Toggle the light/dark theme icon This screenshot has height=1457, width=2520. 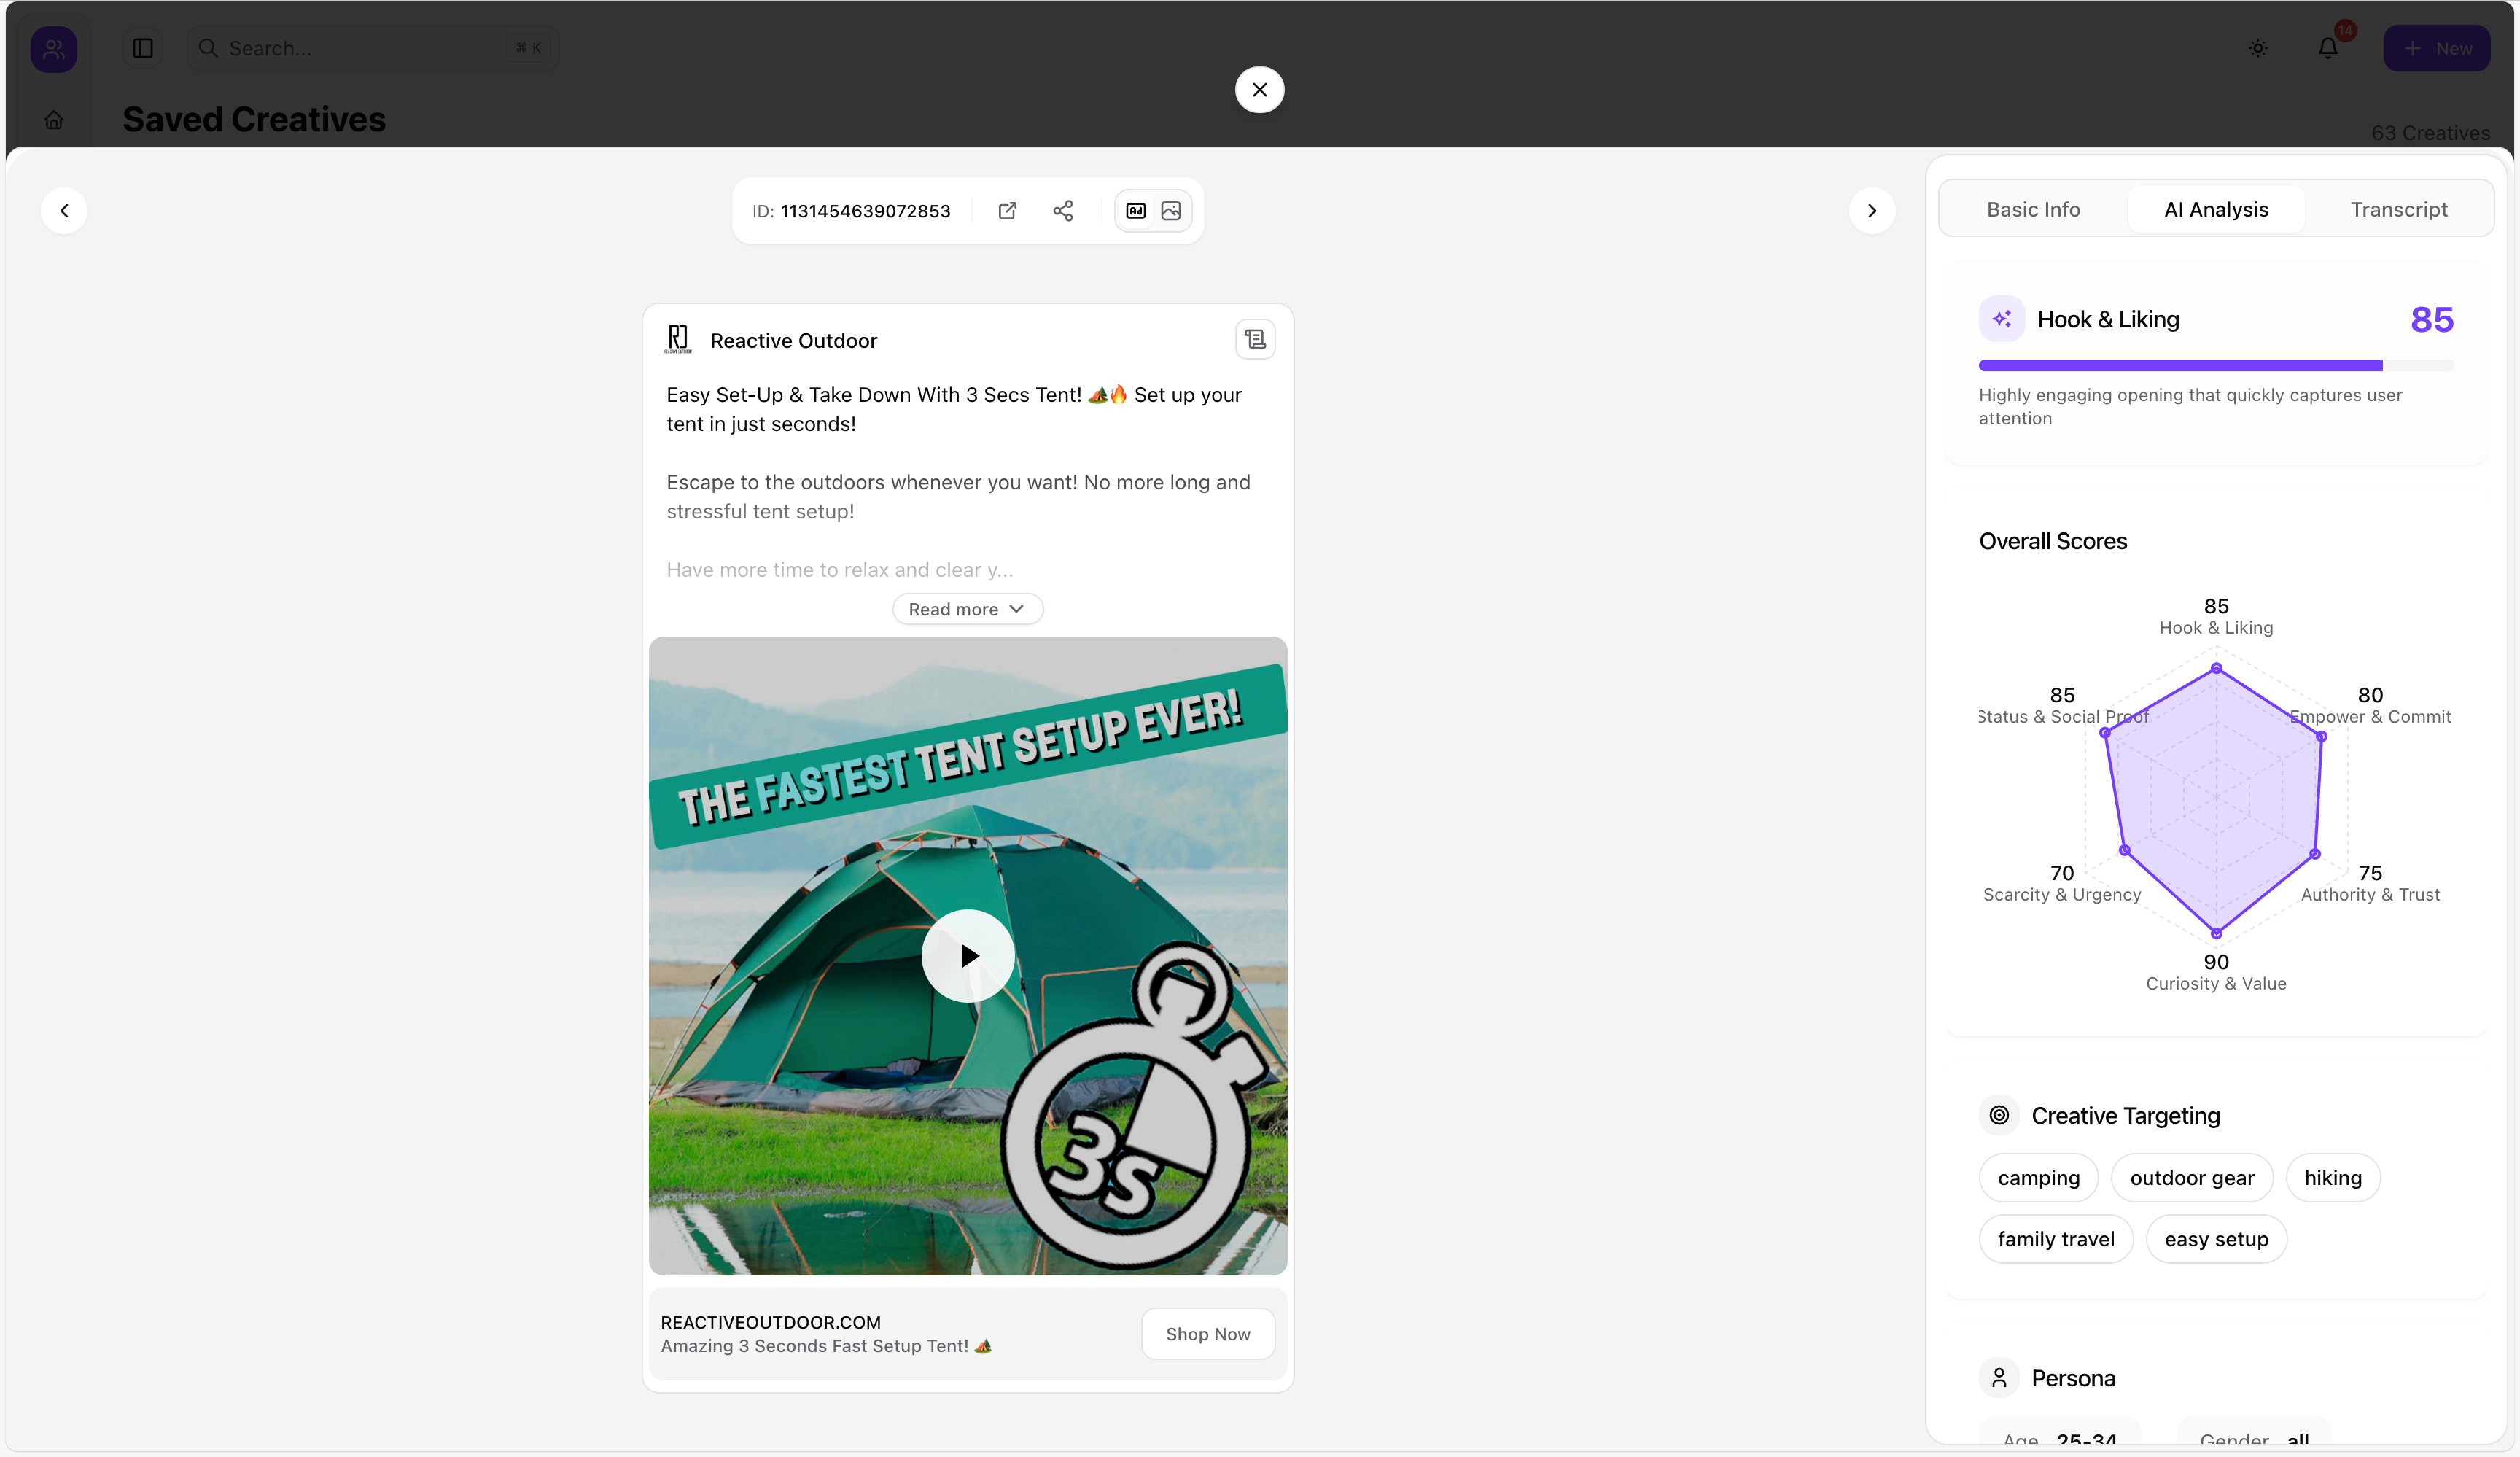click(x=2258, y=48)
